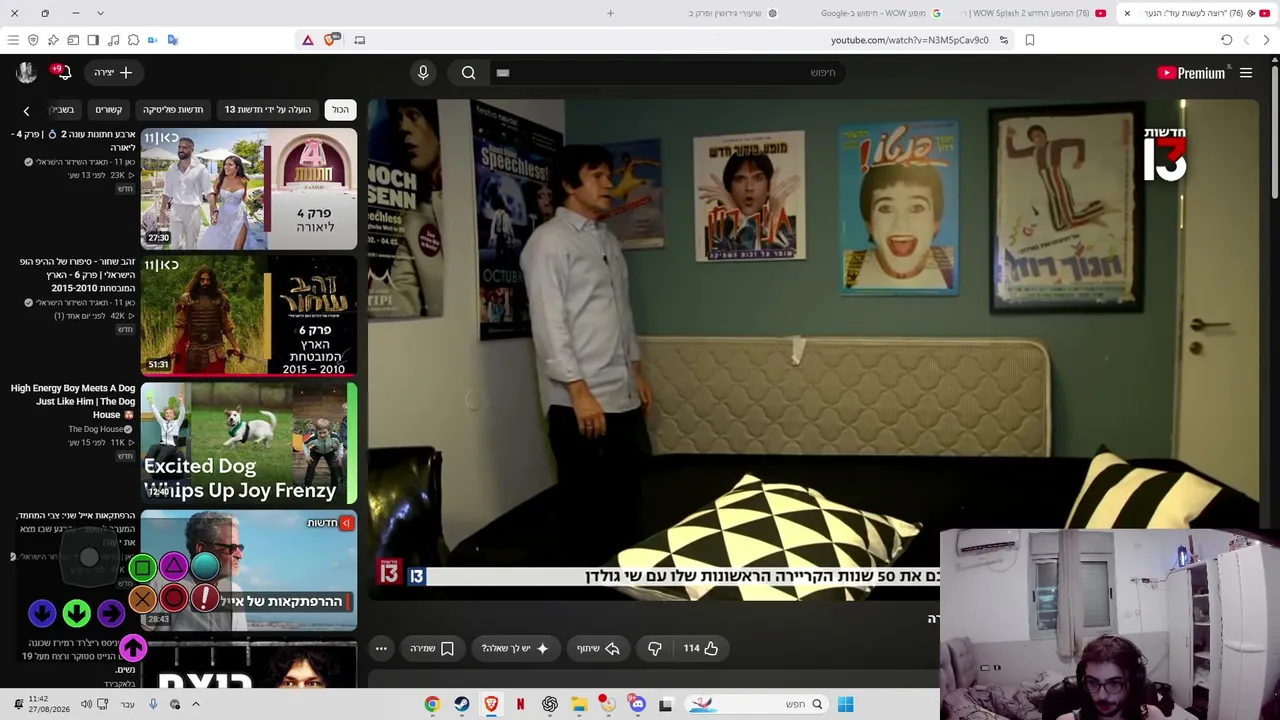Open the account avatar menu
The height and width of the screenshot is (720, 1280).
point(26,72)
